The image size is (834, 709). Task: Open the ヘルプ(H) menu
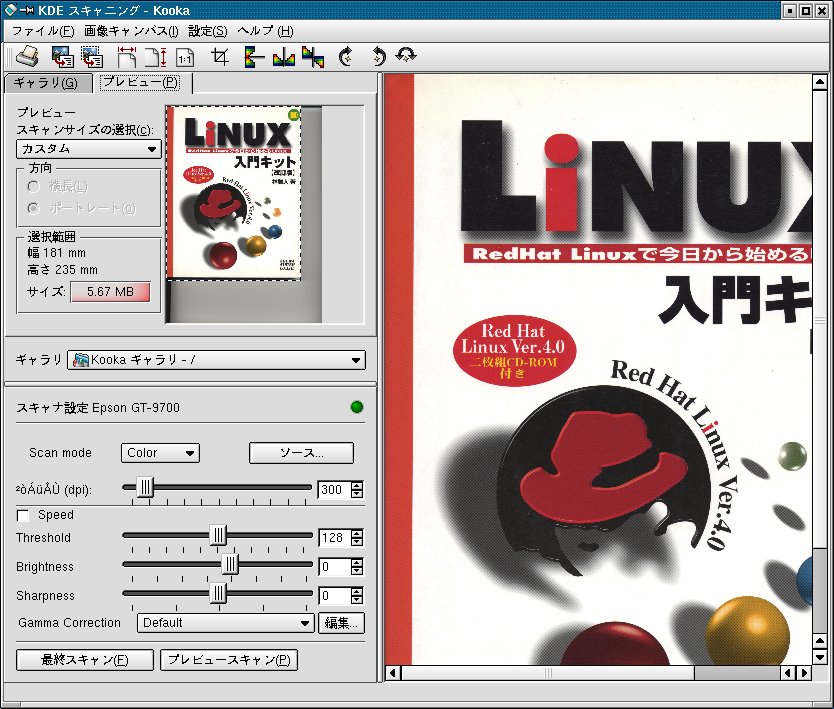pyautogui.click(x=265, y=31)
